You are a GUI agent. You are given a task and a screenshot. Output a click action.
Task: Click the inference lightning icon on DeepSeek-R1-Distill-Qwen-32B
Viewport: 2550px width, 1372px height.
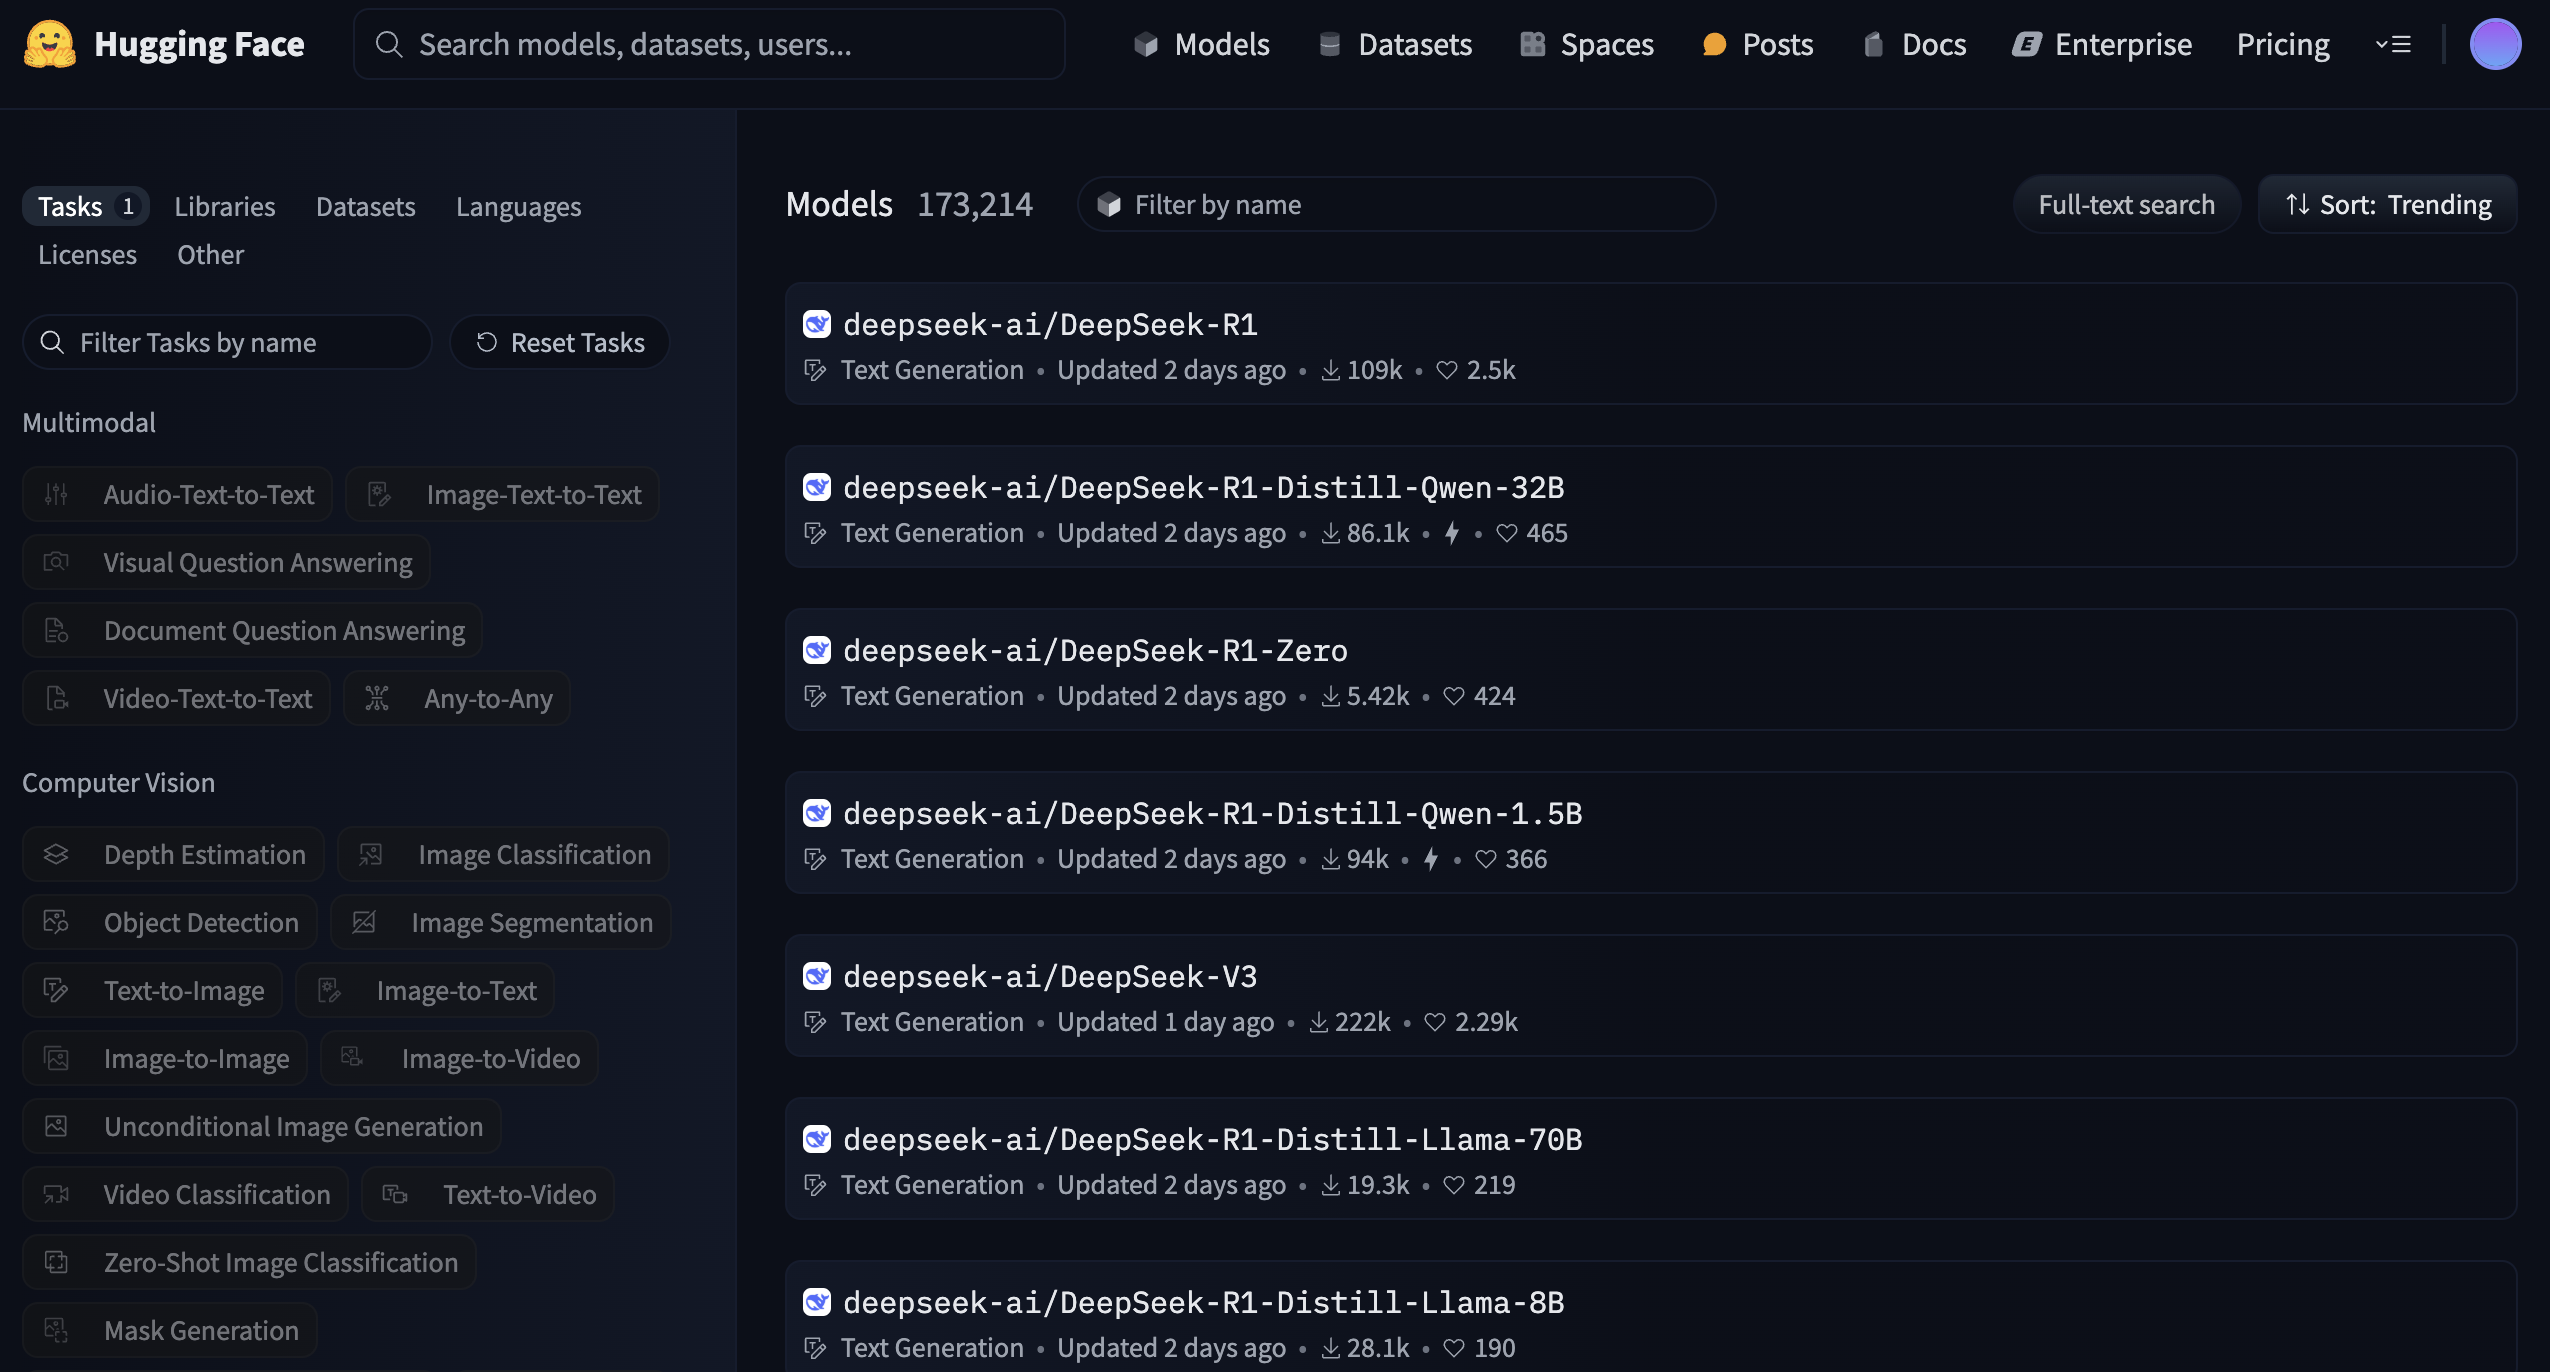coord(1452,533)
